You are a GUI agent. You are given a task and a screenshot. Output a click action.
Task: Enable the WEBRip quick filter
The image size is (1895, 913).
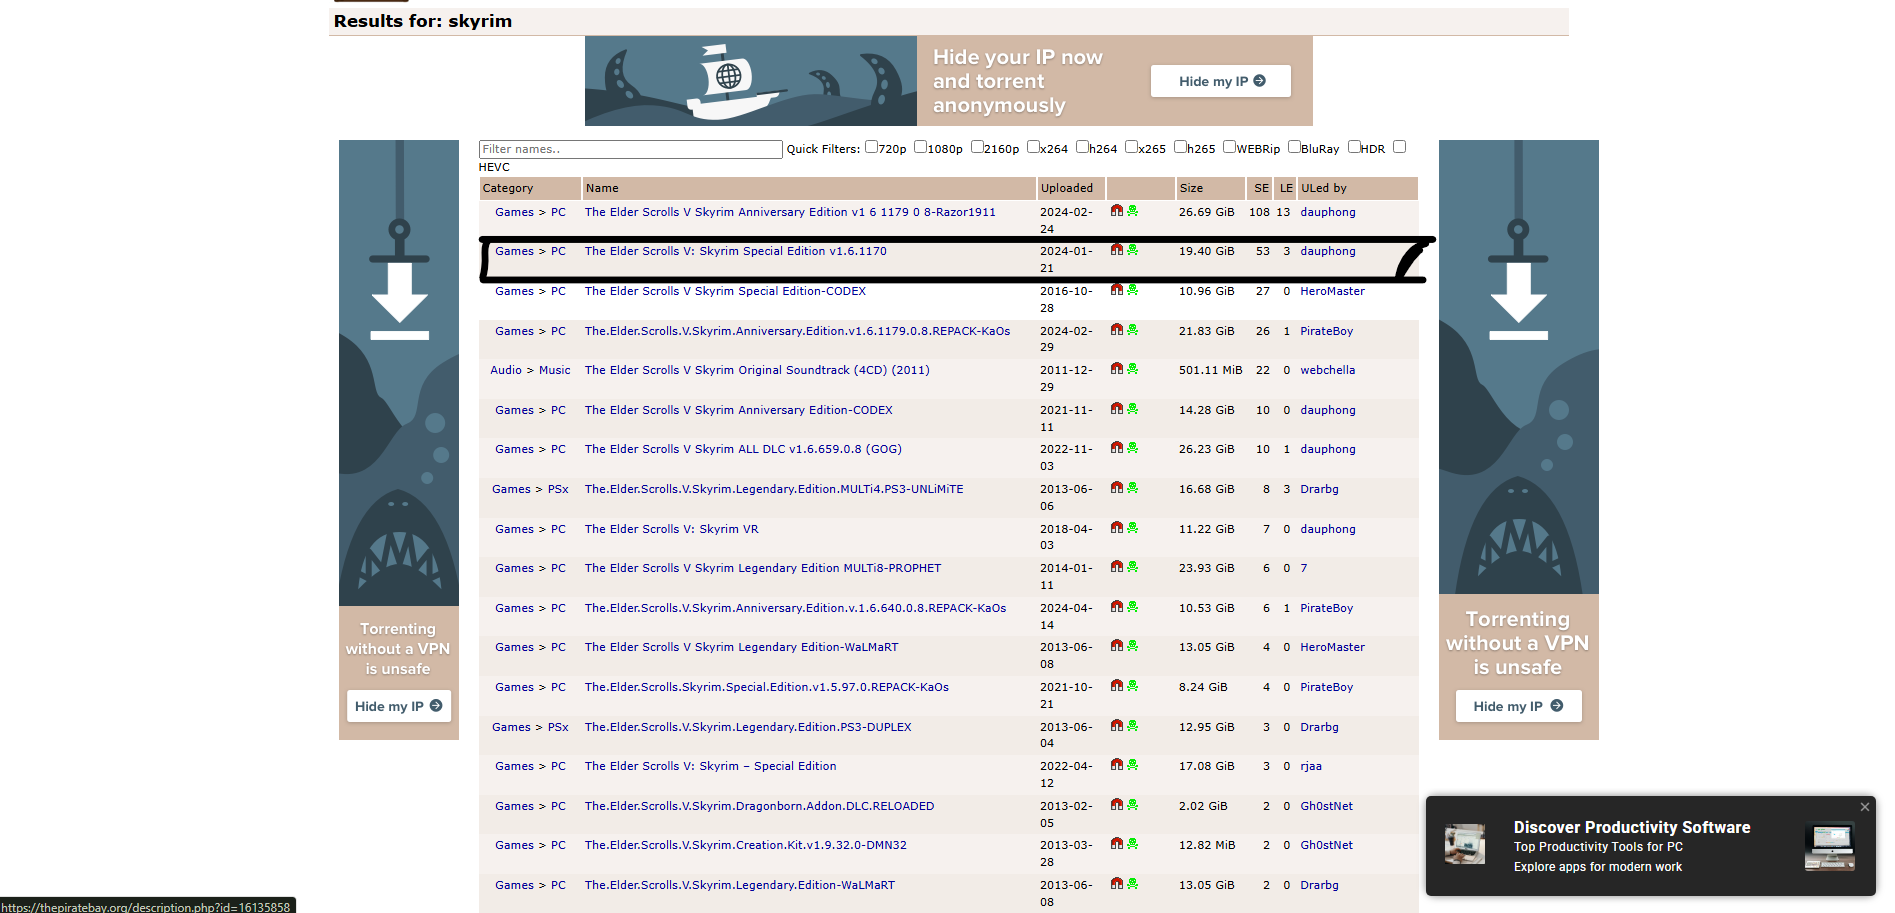1230,147
